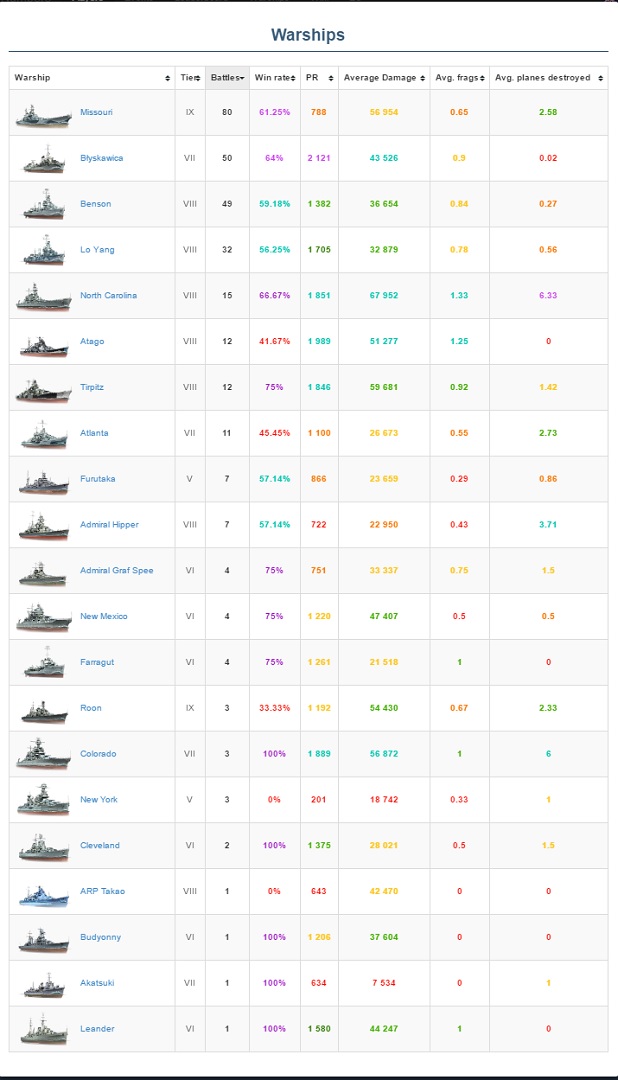Open the Akatsuki link
Image resolution: width=618 pixels, height=1080 pixels.
(x=97, y=983)
